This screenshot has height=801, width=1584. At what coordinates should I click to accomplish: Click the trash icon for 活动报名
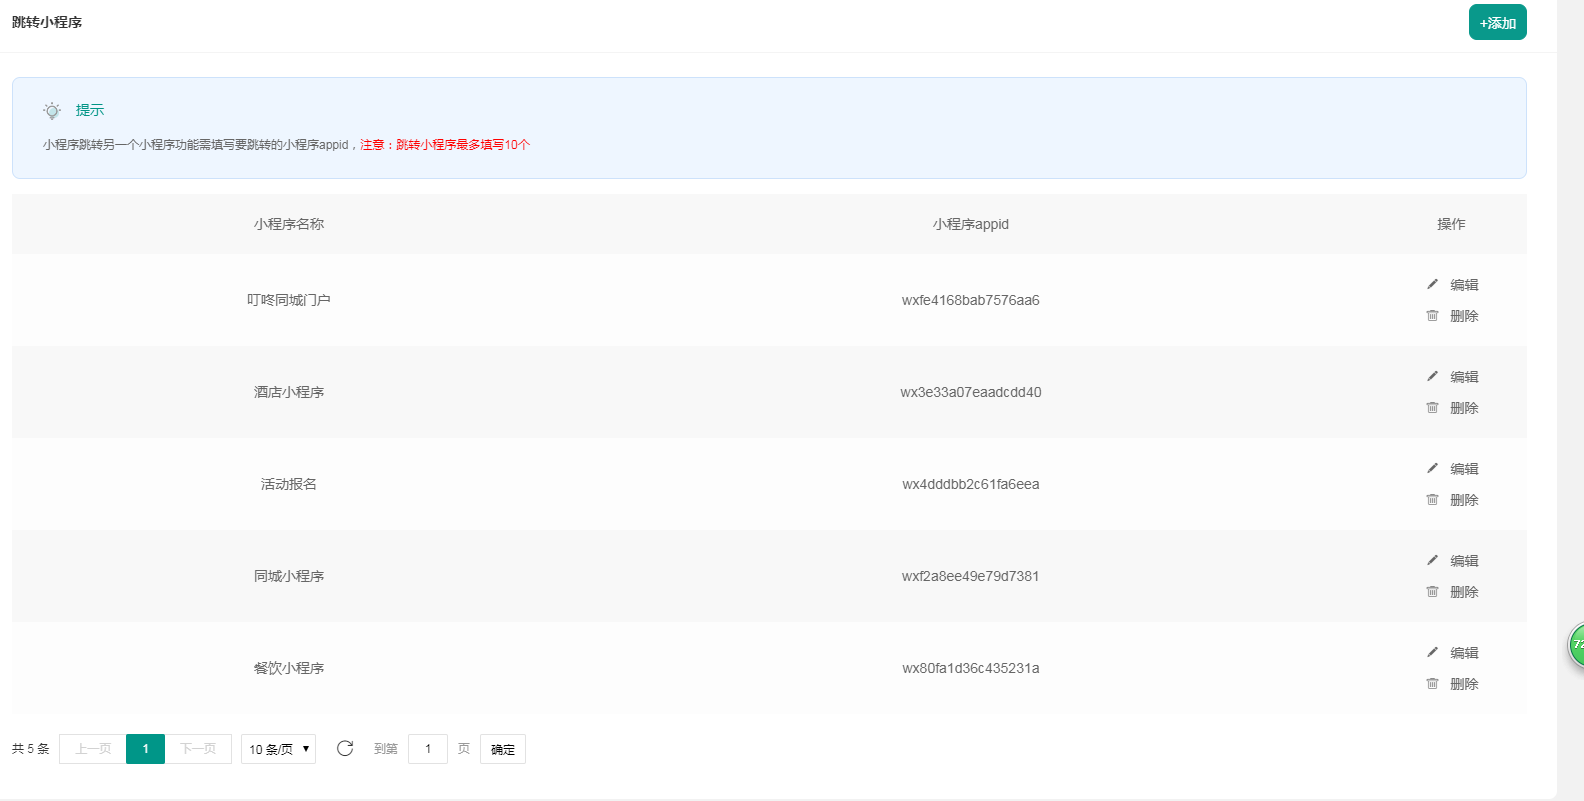pos(1432,500)
